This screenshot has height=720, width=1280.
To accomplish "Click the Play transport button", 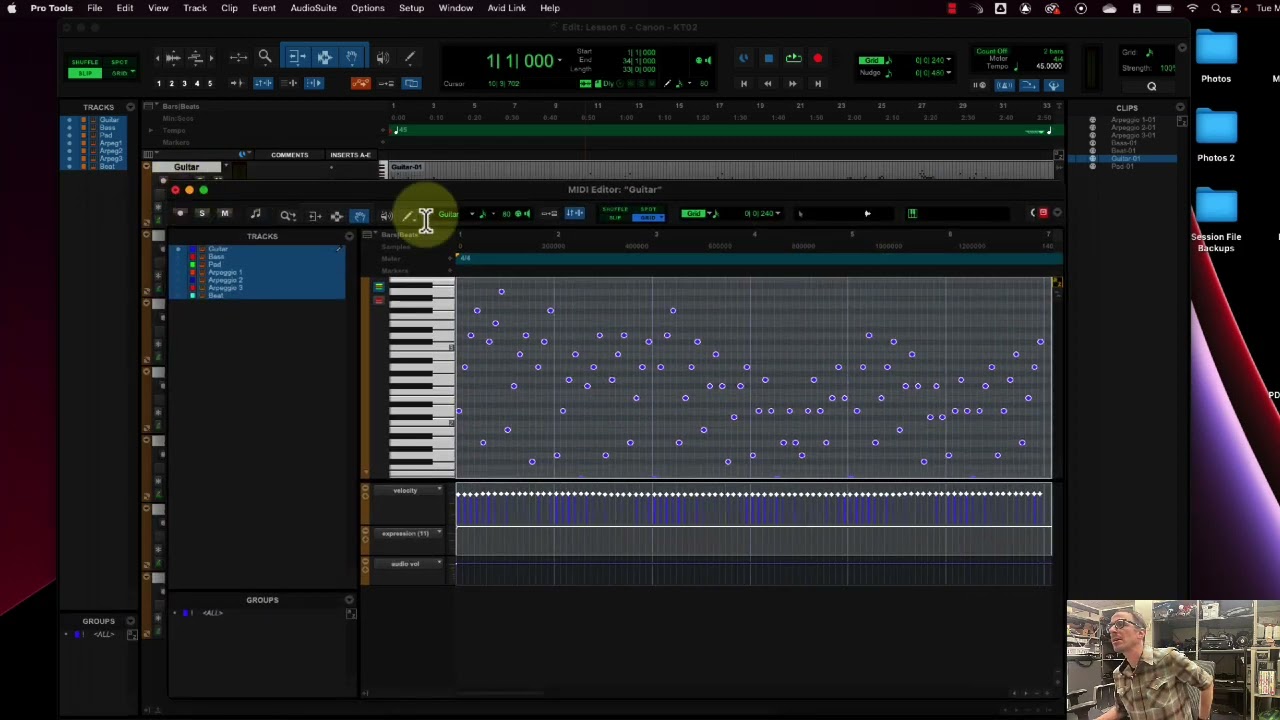I will coord(793,59).
